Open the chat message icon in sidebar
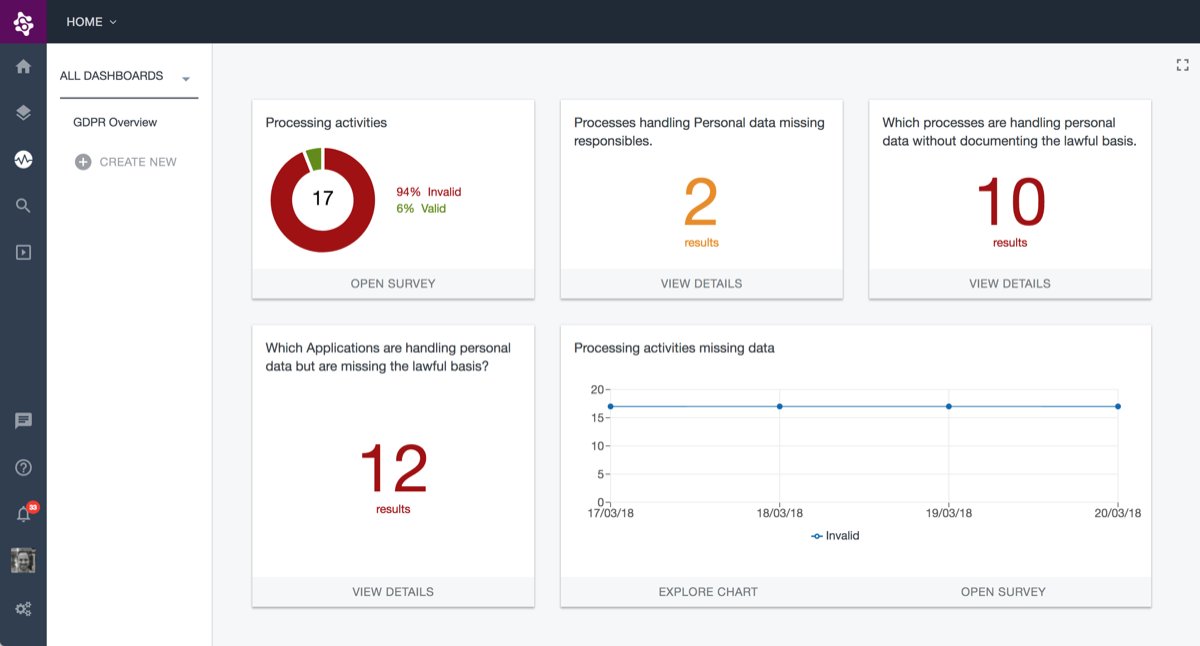1200x646 pixels. 23,421
